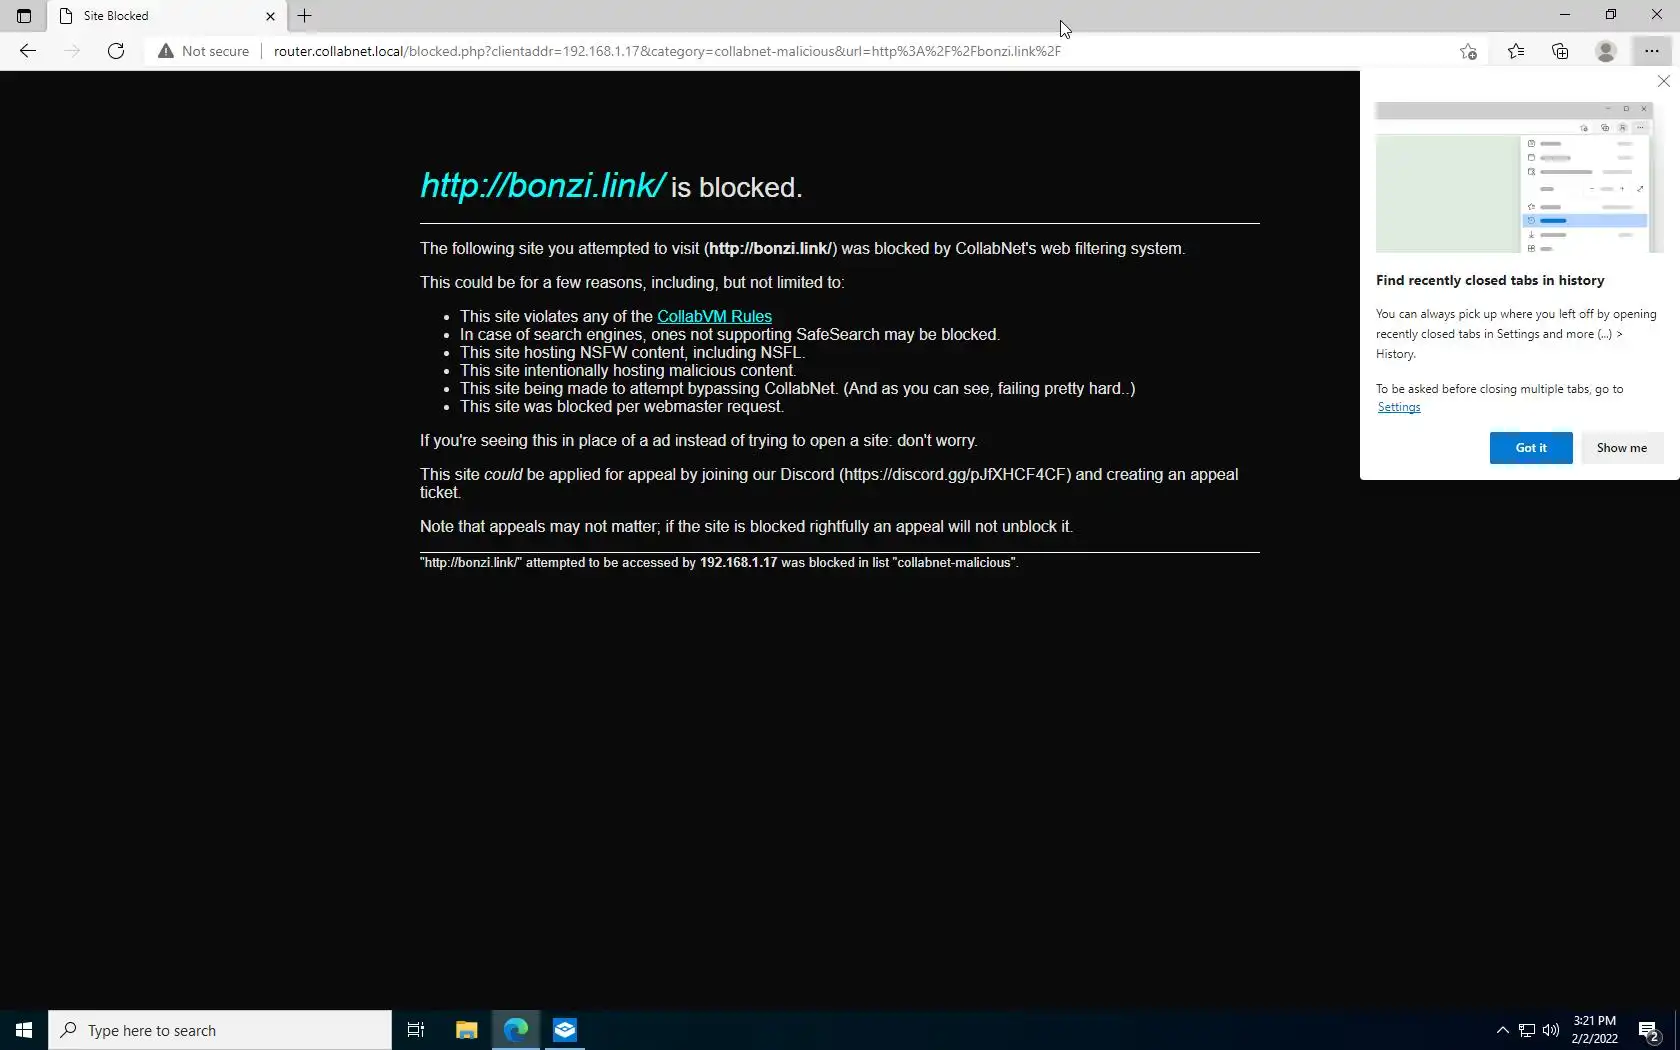Open the Windows Start menu
The height and width of the screenshot is (1050, 1680).
[24, 1030]
